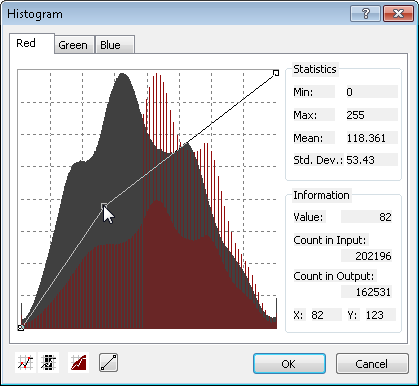The height and width of the screenshot is (386, 419).
Task: Select the curve-with-red-points editing mode icon
Action: pyautogui.click(x=25, y=363)
